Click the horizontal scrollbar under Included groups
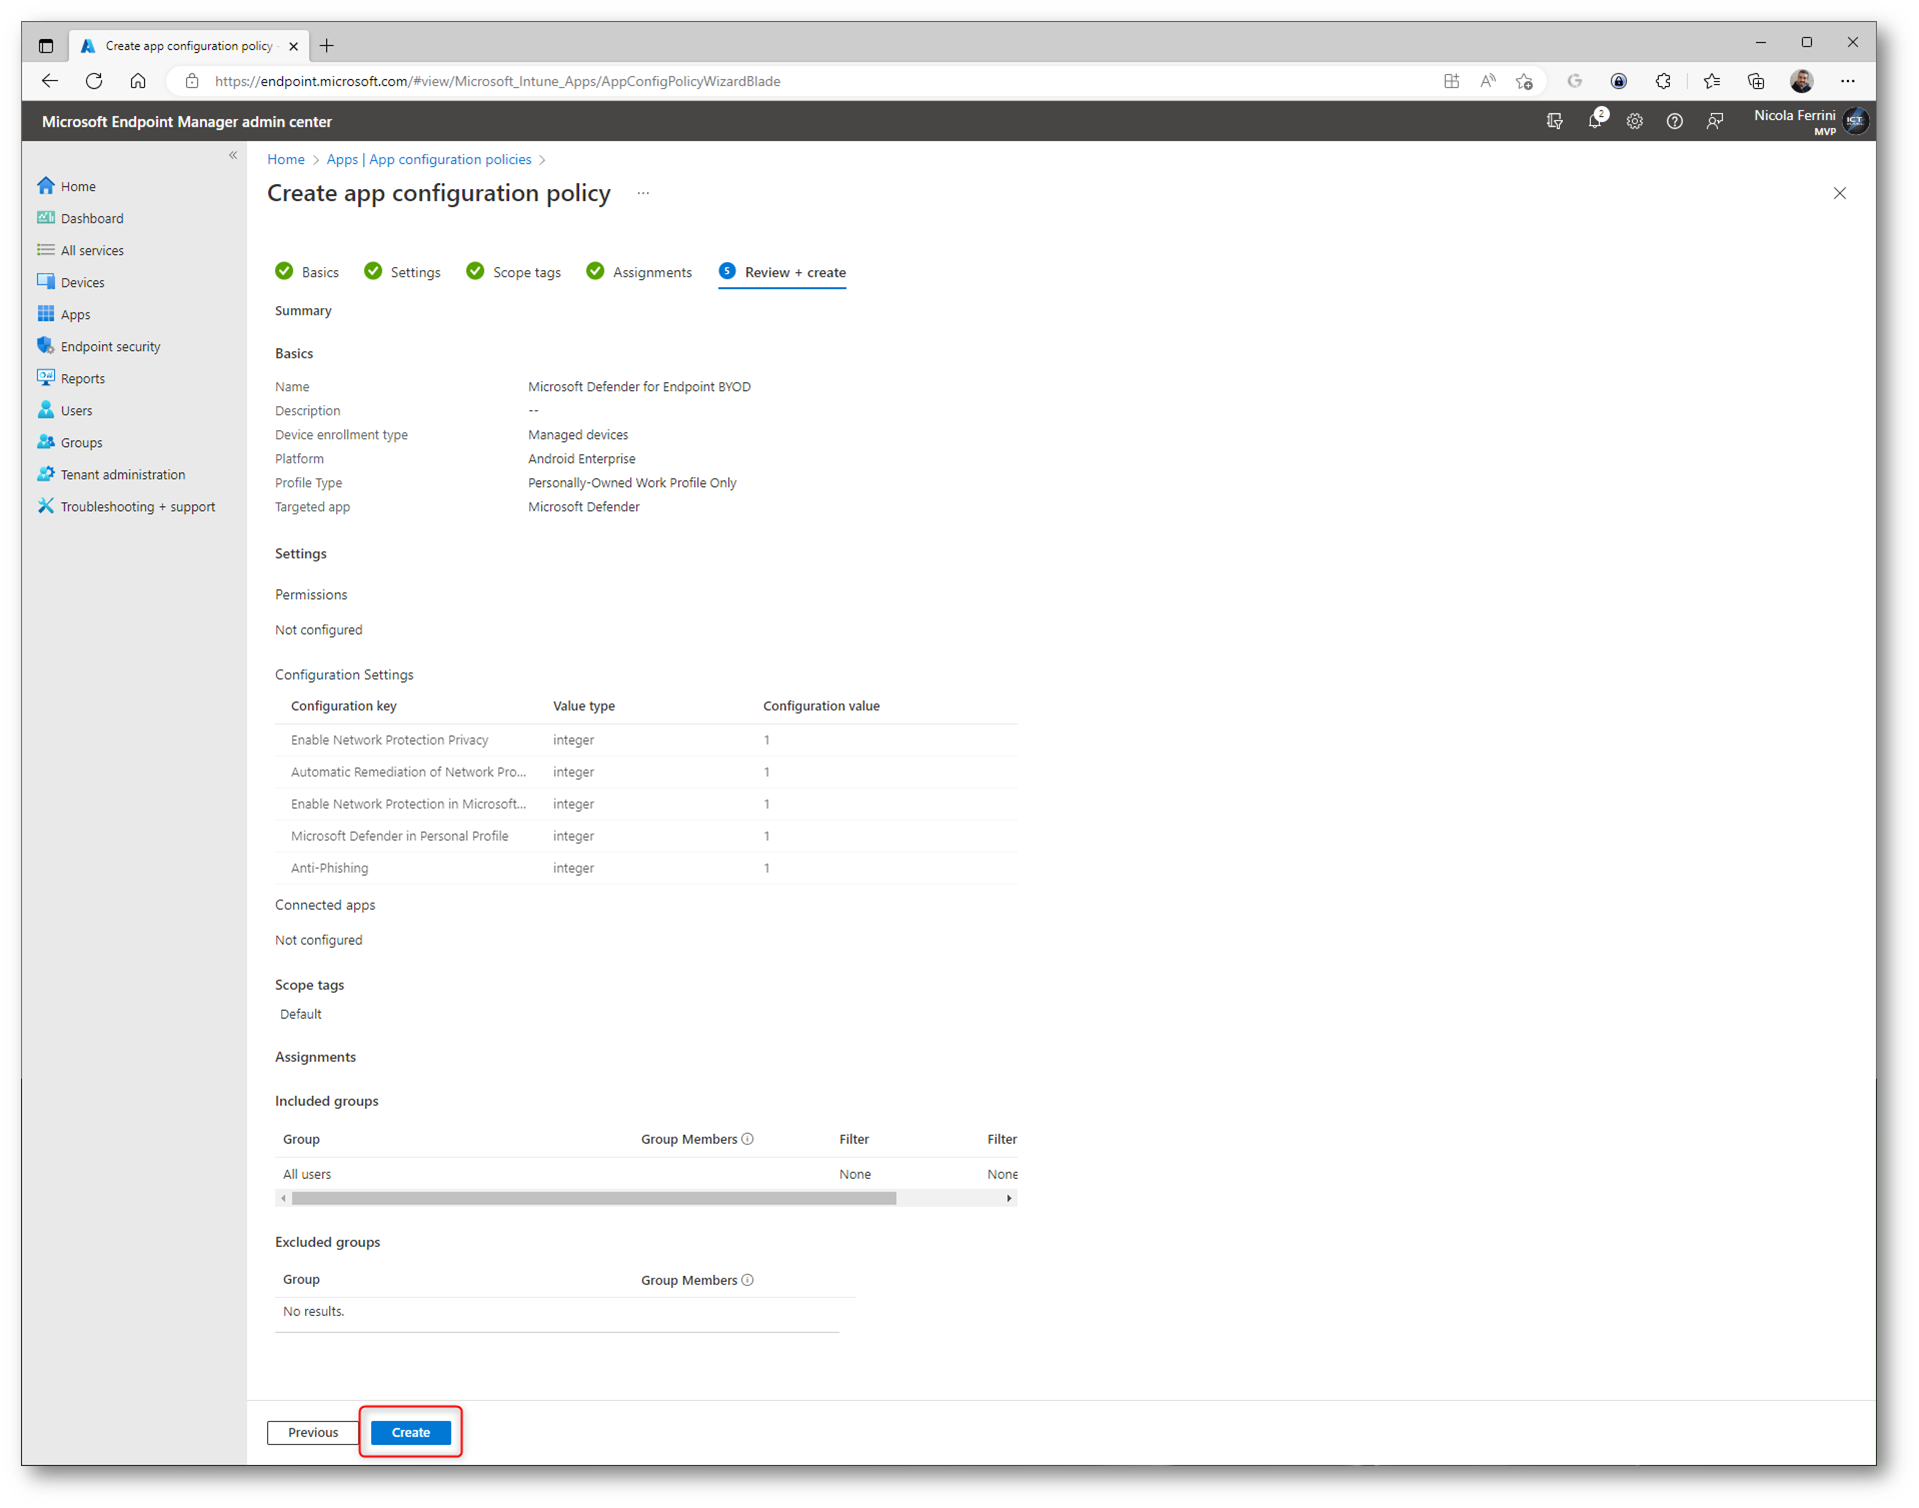Screen dimensions: 1919x1508 594,1198
